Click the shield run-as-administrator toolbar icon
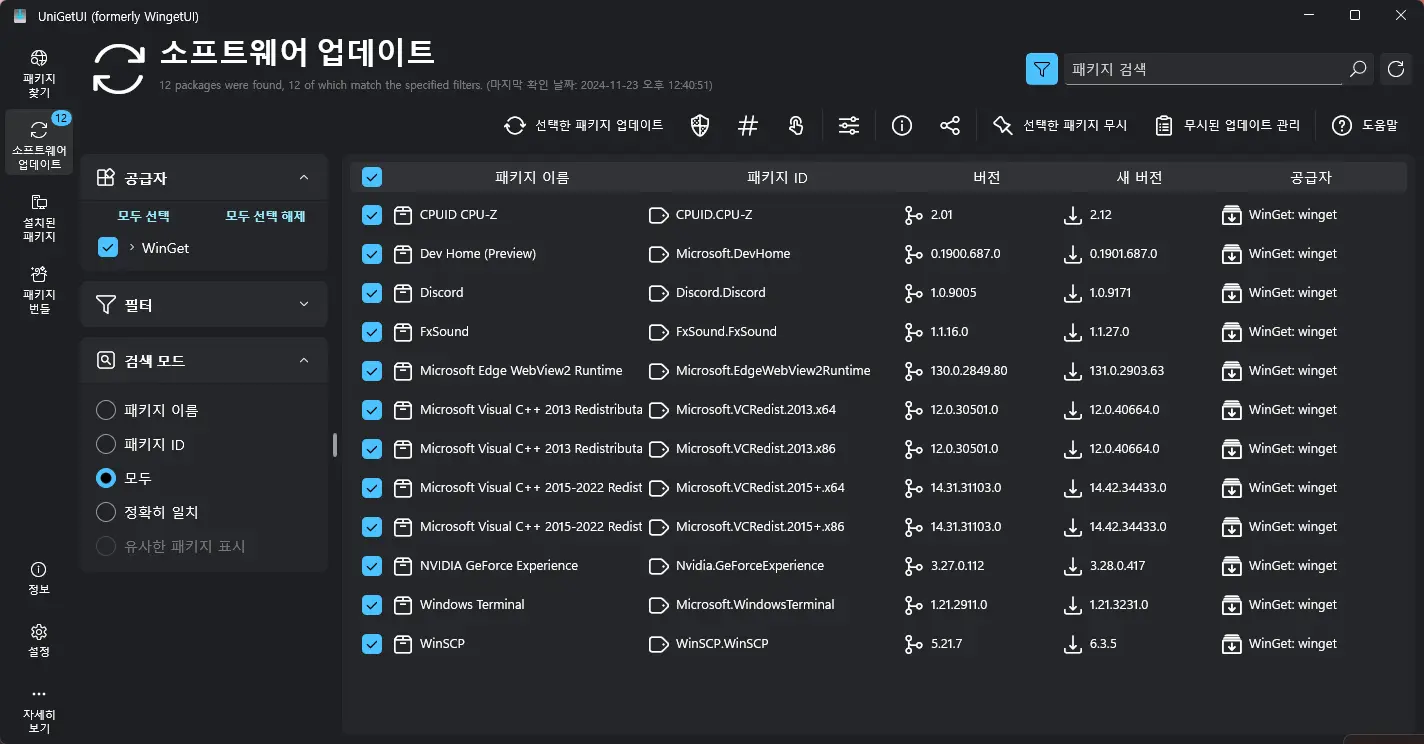The image size is (1424, 744). 701,125
